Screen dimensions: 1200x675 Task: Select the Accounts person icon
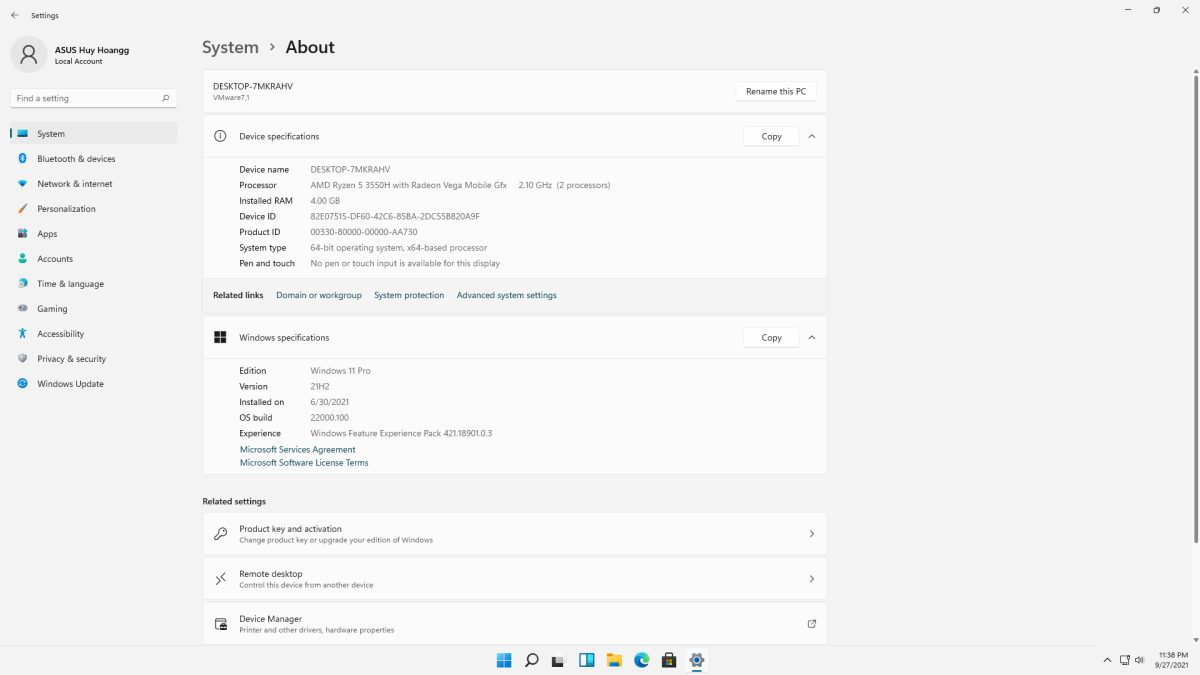22,259
